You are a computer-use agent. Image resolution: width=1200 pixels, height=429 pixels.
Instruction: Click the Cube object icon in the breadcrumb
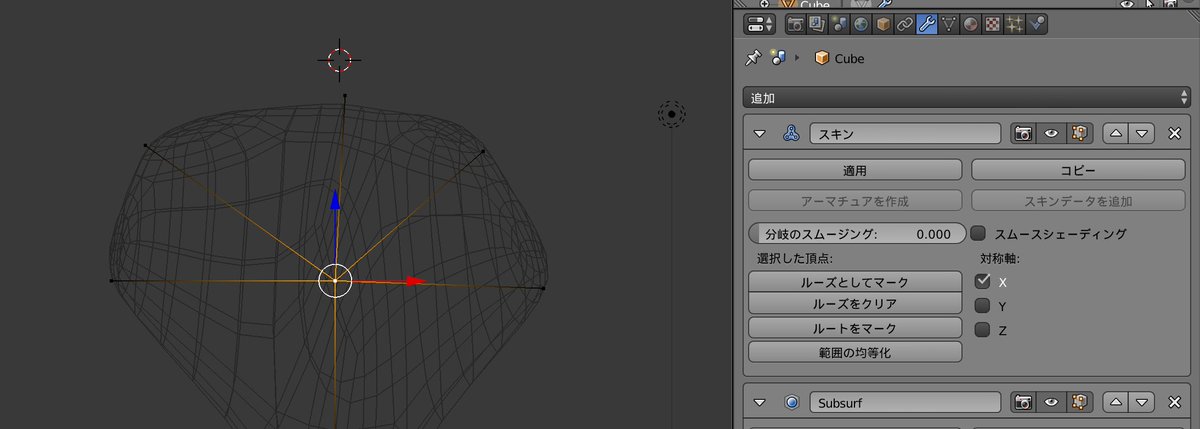pos(822,58)
